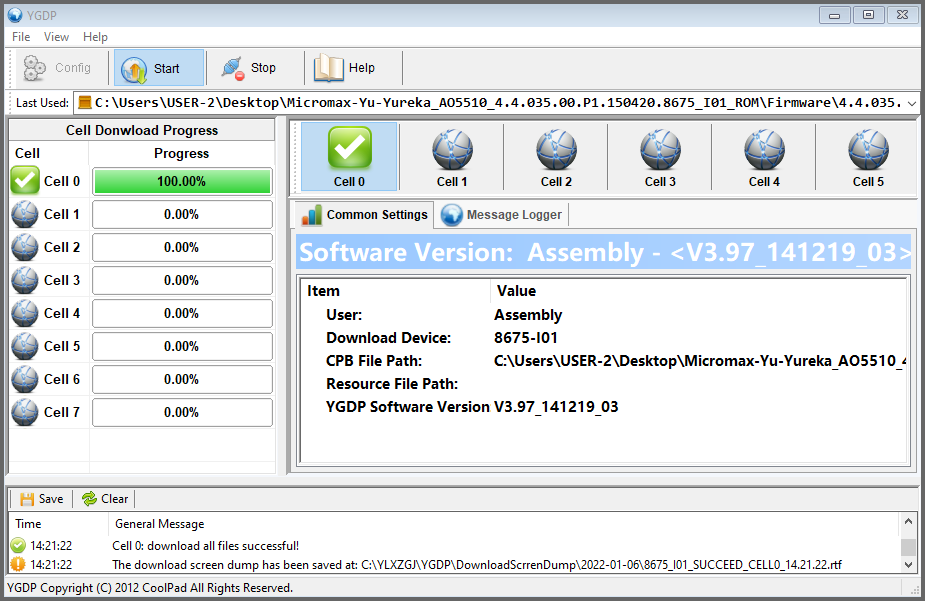This screenshot has width=925, height=601.
Task: Select Cell 3 globe icon in top strip
Action: pos(660,157)
